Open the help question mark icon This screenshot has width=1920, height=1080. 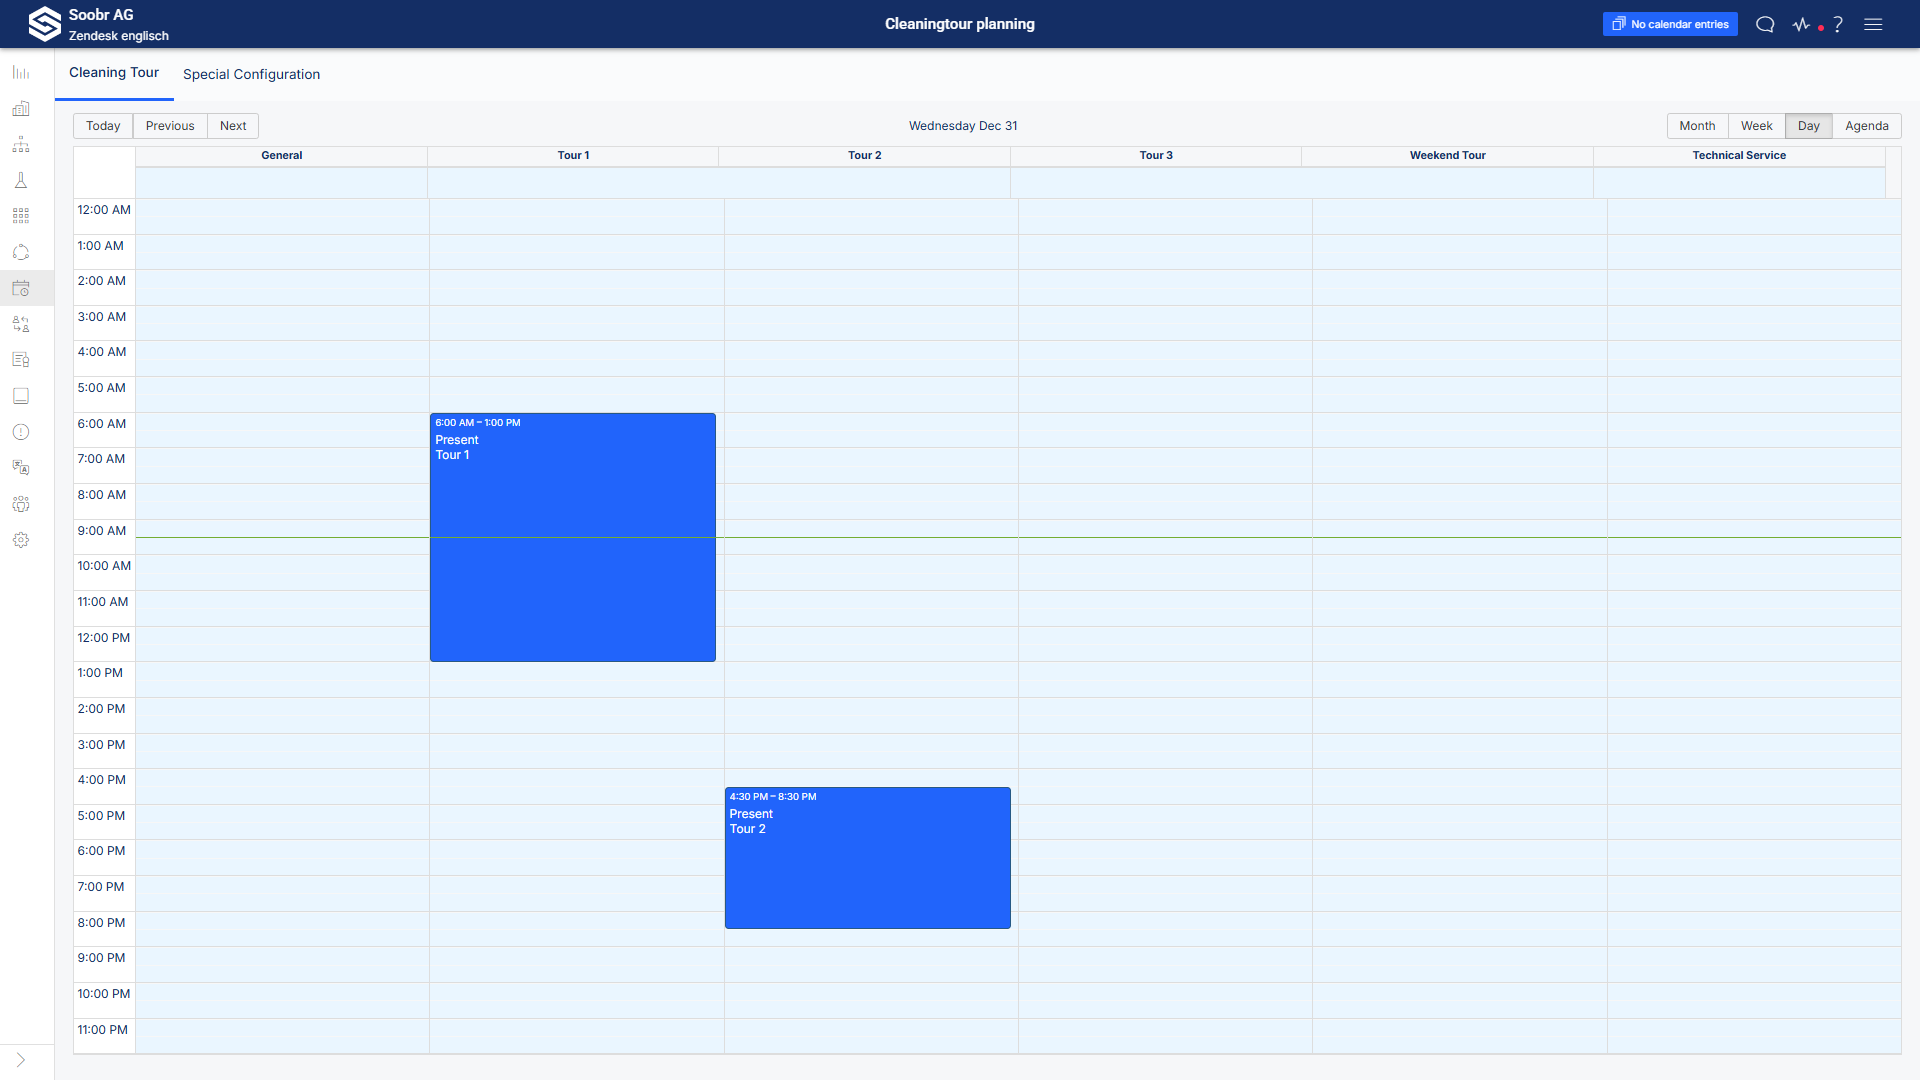(1838, 24)
